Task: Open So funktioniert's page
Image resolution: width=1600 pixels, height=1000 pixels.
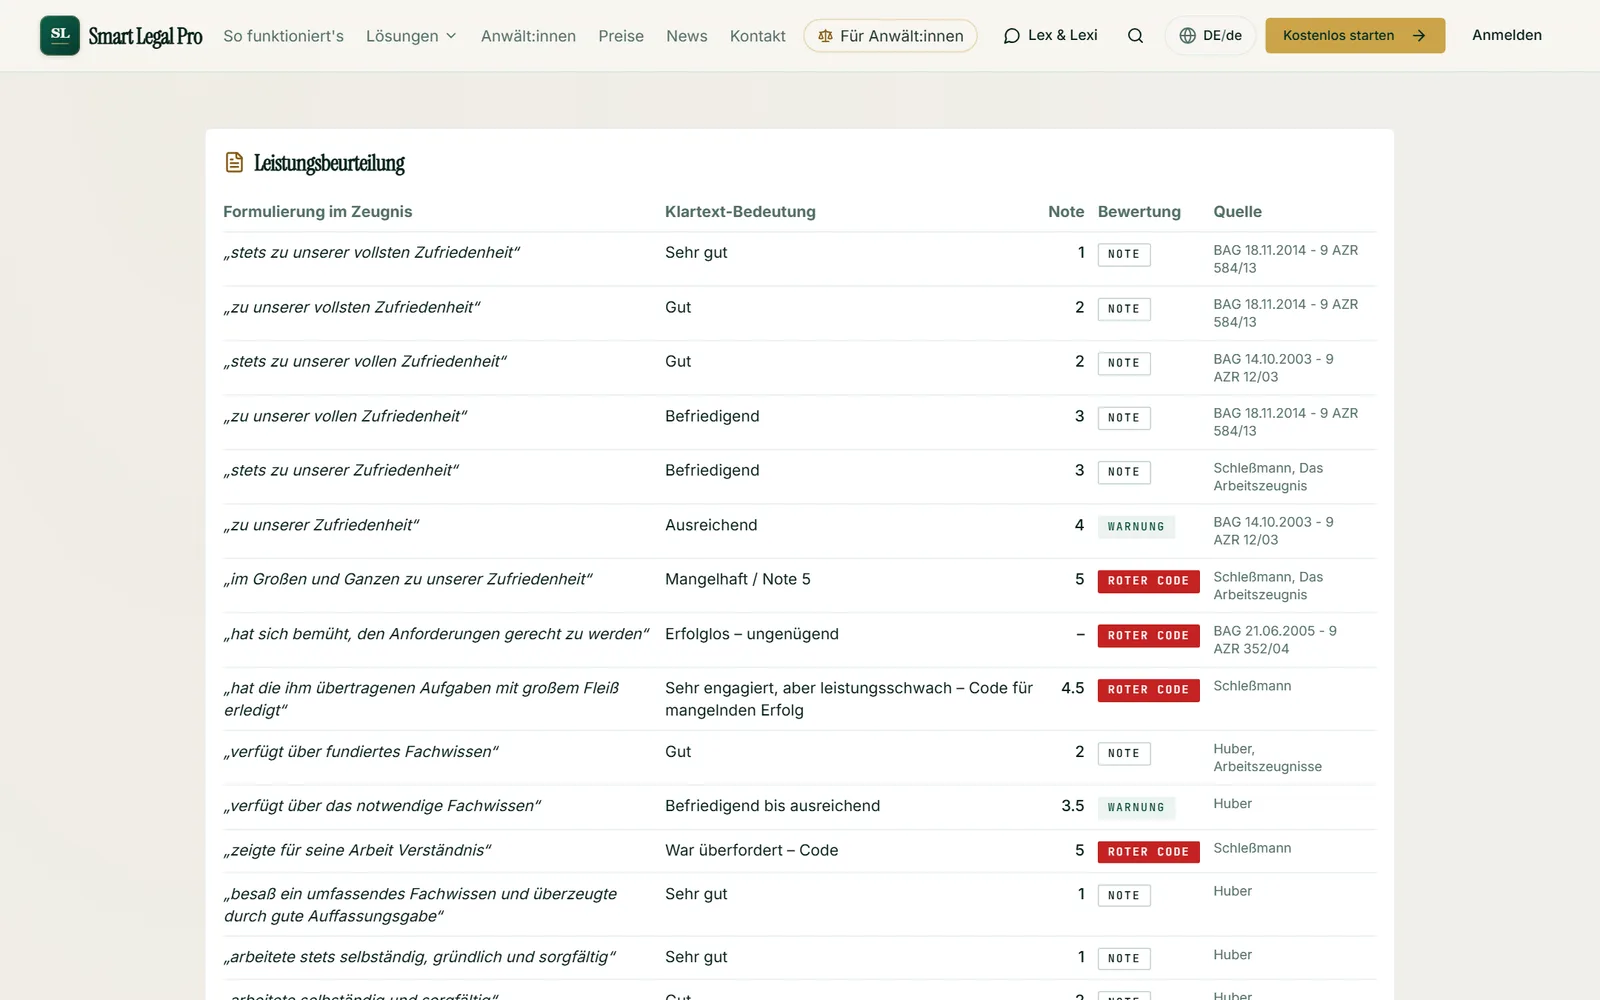Action: pyautogui.click(x=283, y=36)
